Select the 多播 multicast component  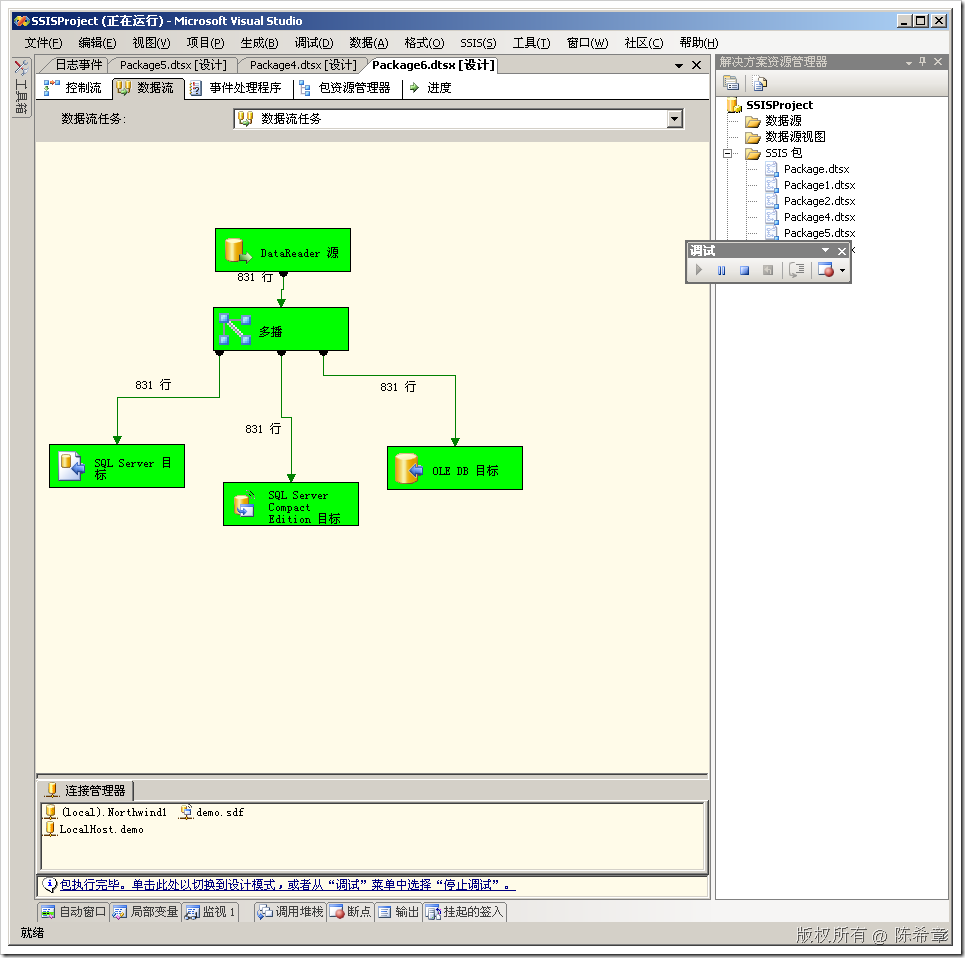[281, 329]
